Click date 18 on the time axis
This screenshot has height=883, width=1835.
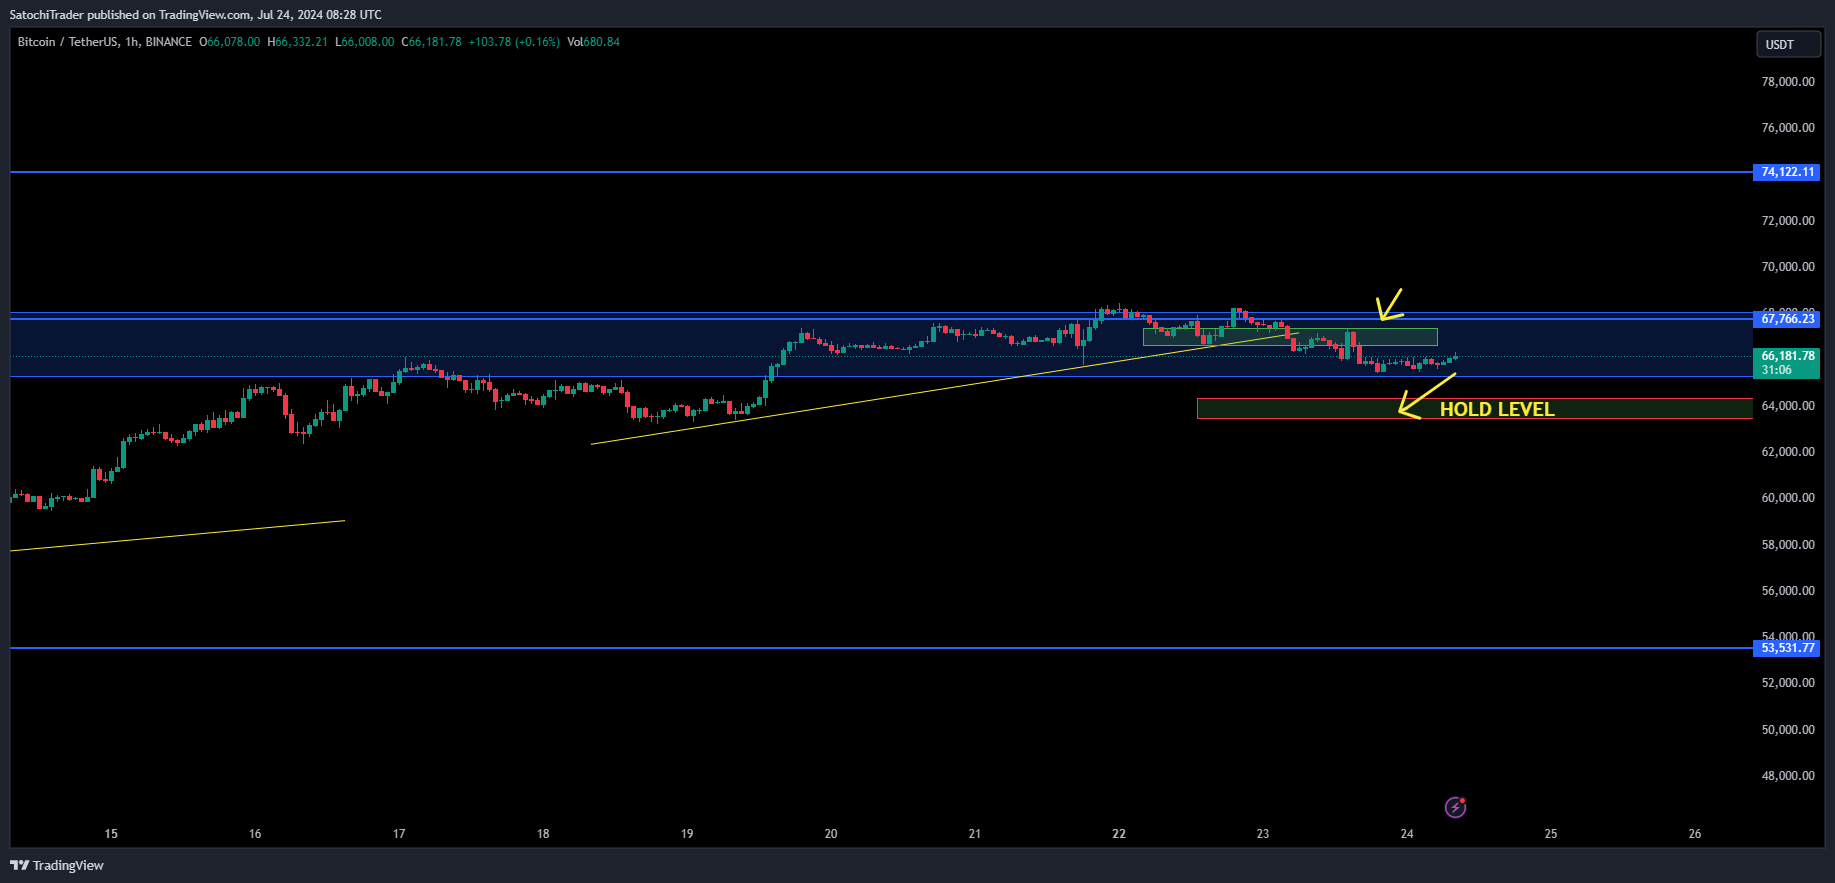543,834
